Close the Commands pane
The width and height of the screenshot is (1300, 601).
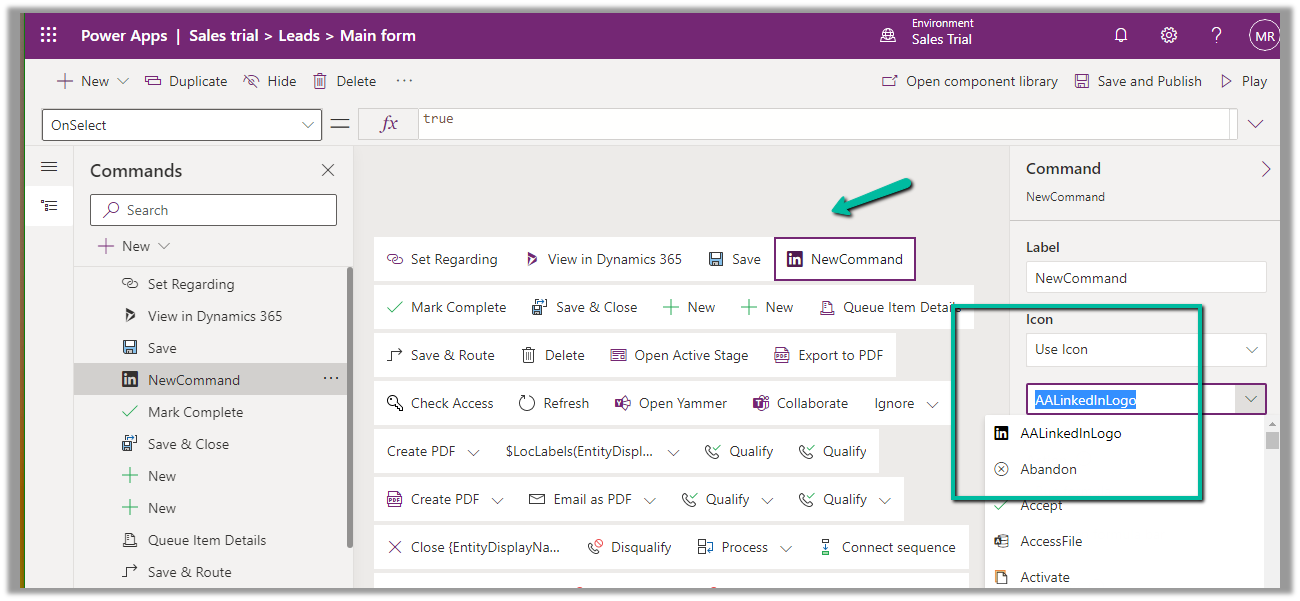coord(328,171)
